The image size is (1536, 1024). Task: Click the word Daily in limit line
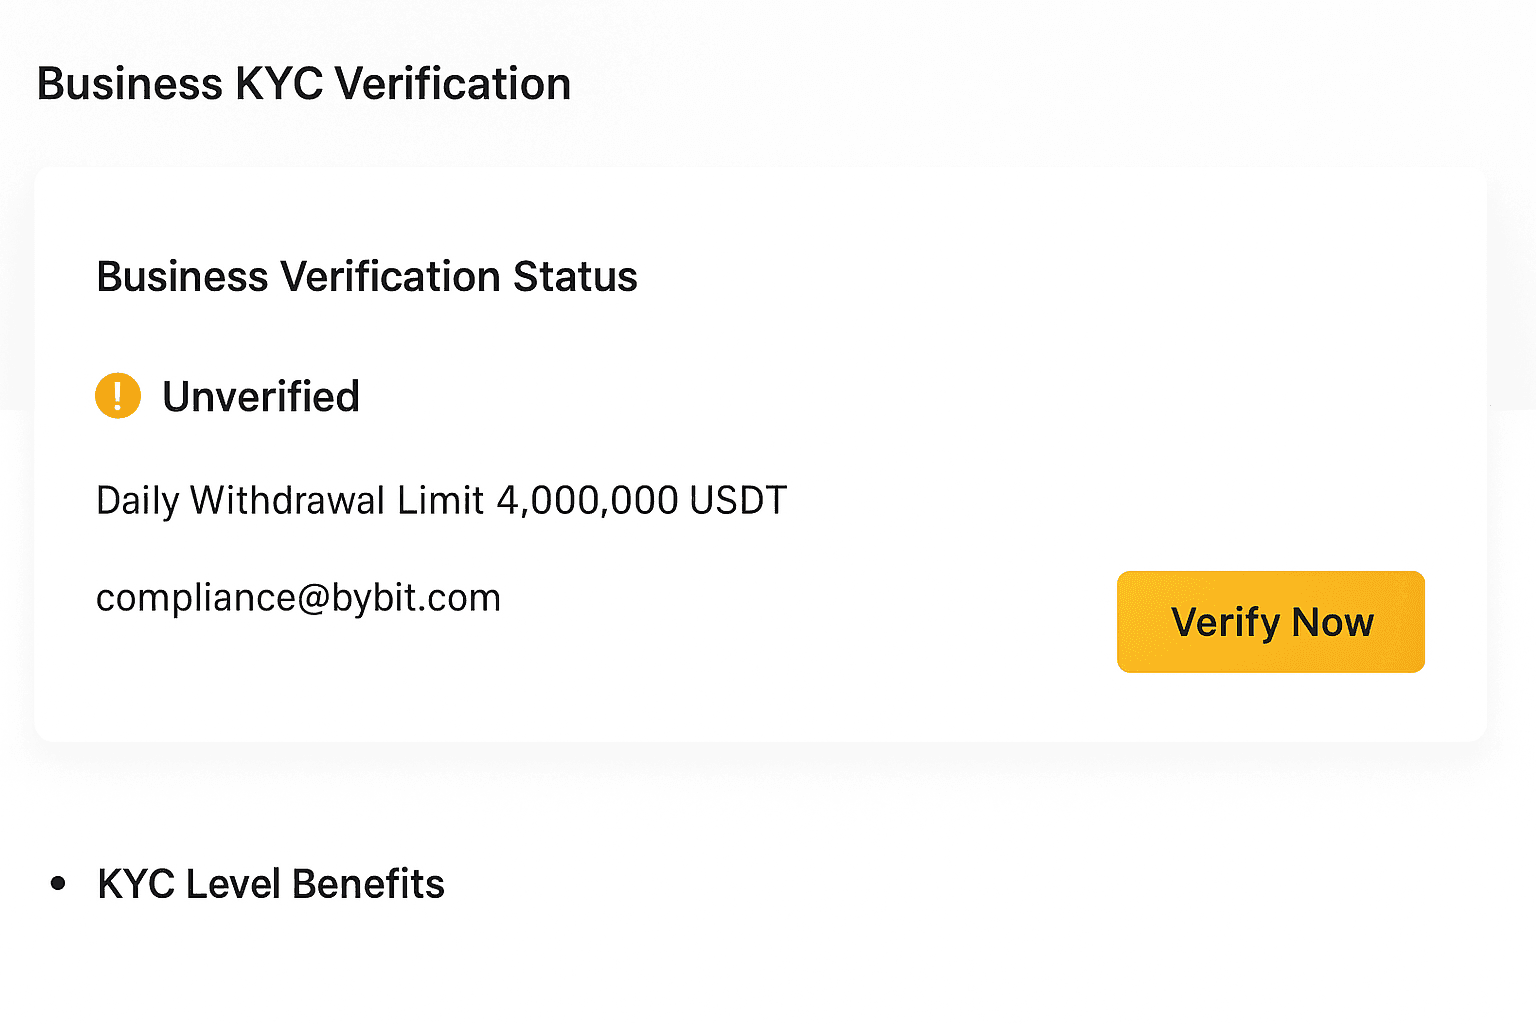[140, 500]
